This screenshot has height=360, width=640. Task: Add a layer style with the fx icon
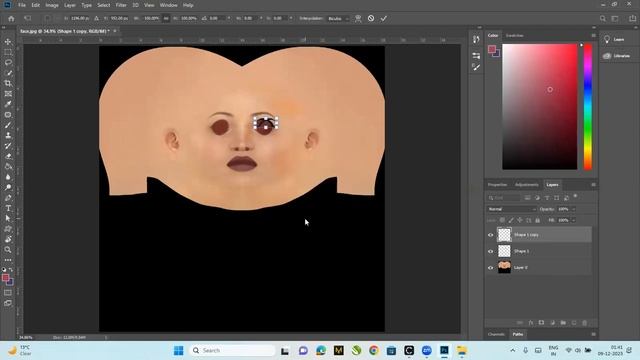coord(531,323)
